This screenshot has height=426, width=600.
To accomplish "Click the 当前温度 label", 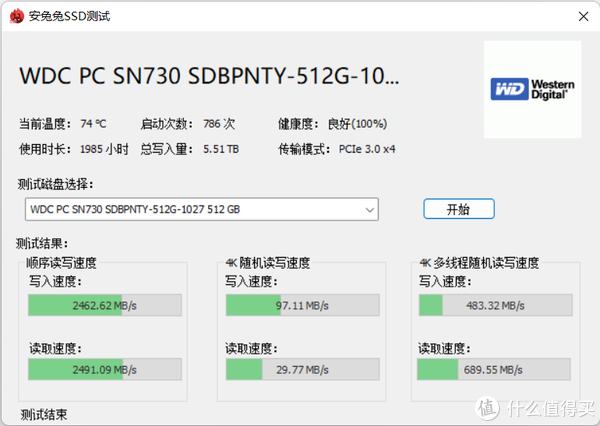I will pyautogui.click(x=45, y=124).
